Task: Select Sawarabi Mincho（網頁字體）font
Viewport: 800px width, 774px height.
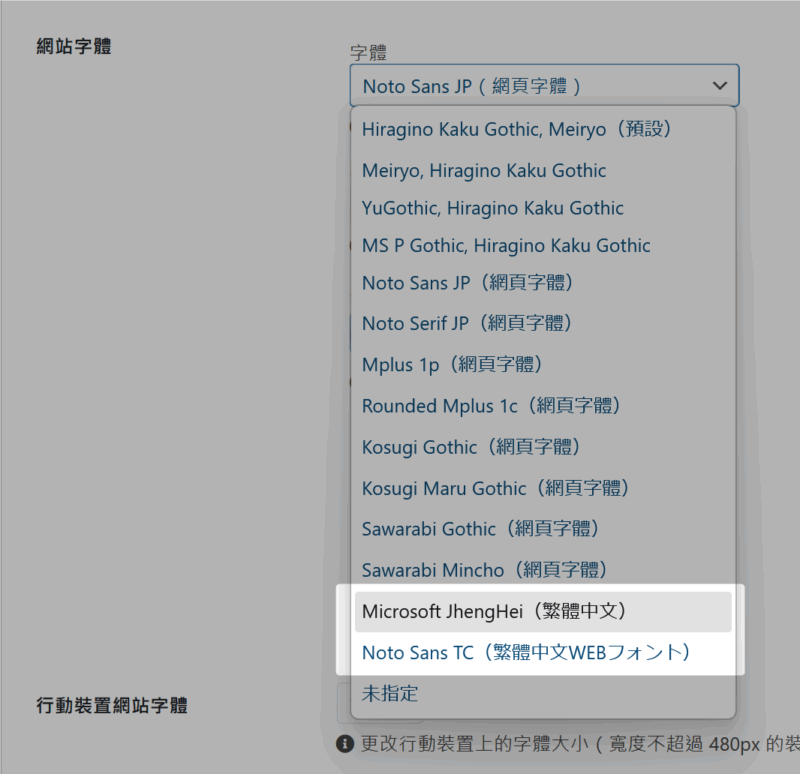Action: click(x=543, y=570)
